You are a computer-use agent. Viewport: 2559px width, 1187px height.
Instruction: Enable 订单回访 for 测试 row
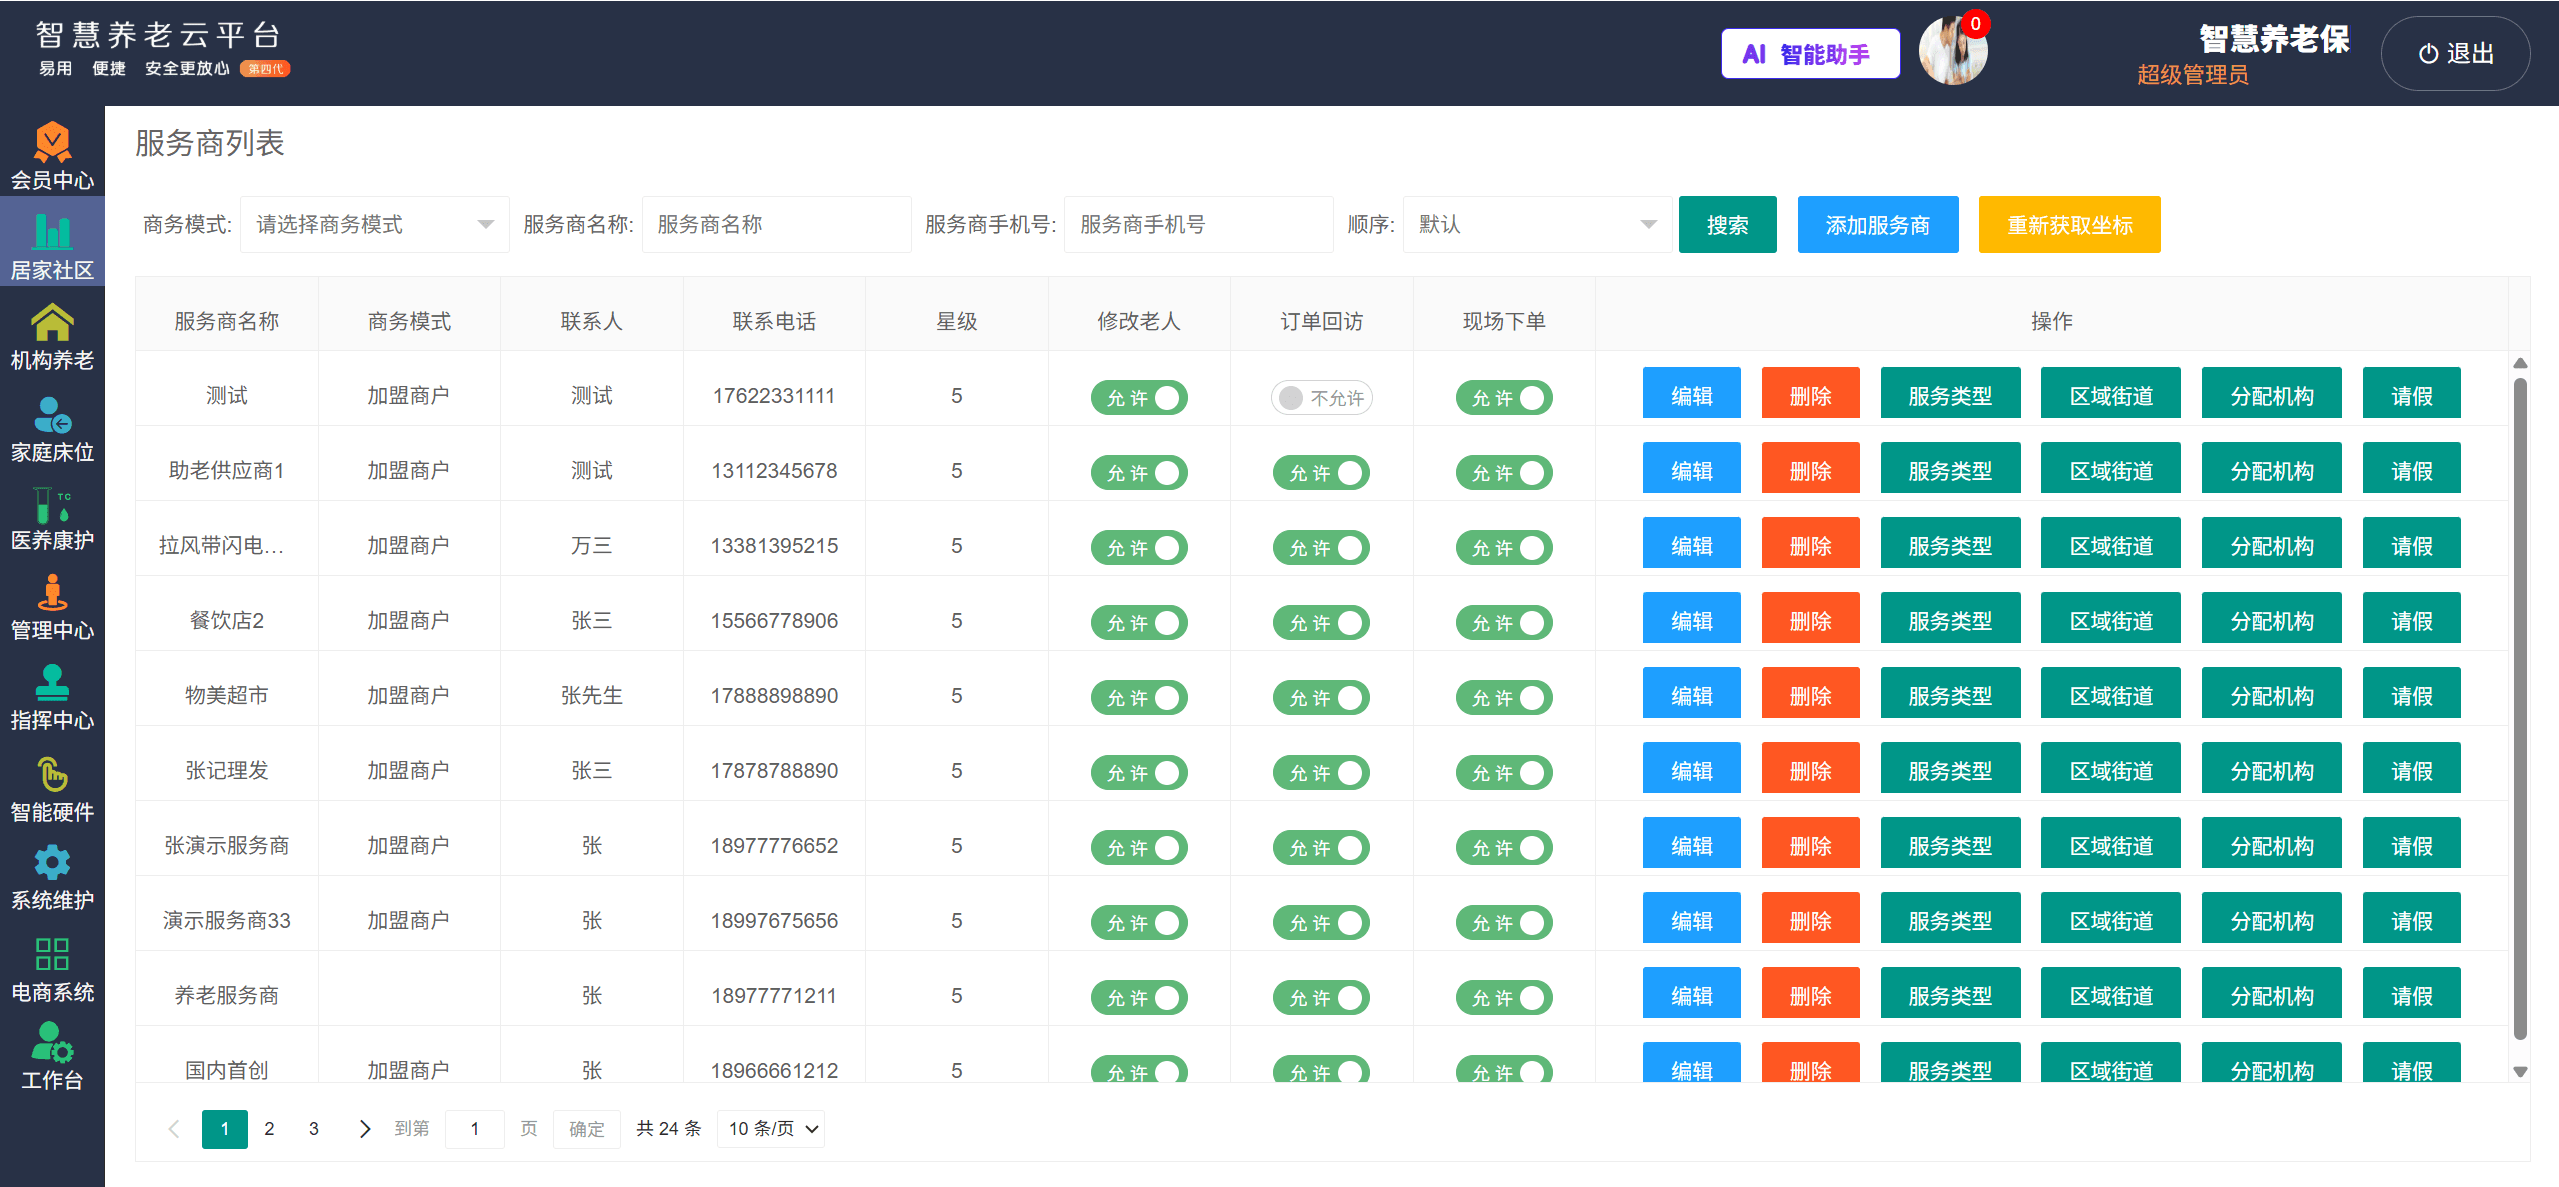1321,398
